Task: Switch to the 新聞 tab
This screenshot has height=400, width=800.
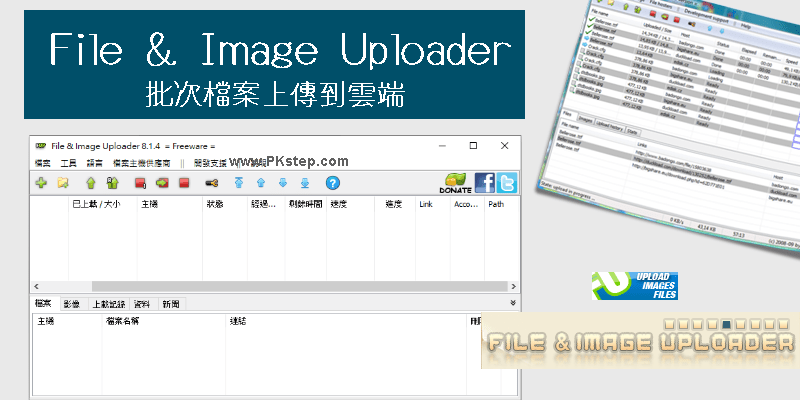Action: pos(171,304)
